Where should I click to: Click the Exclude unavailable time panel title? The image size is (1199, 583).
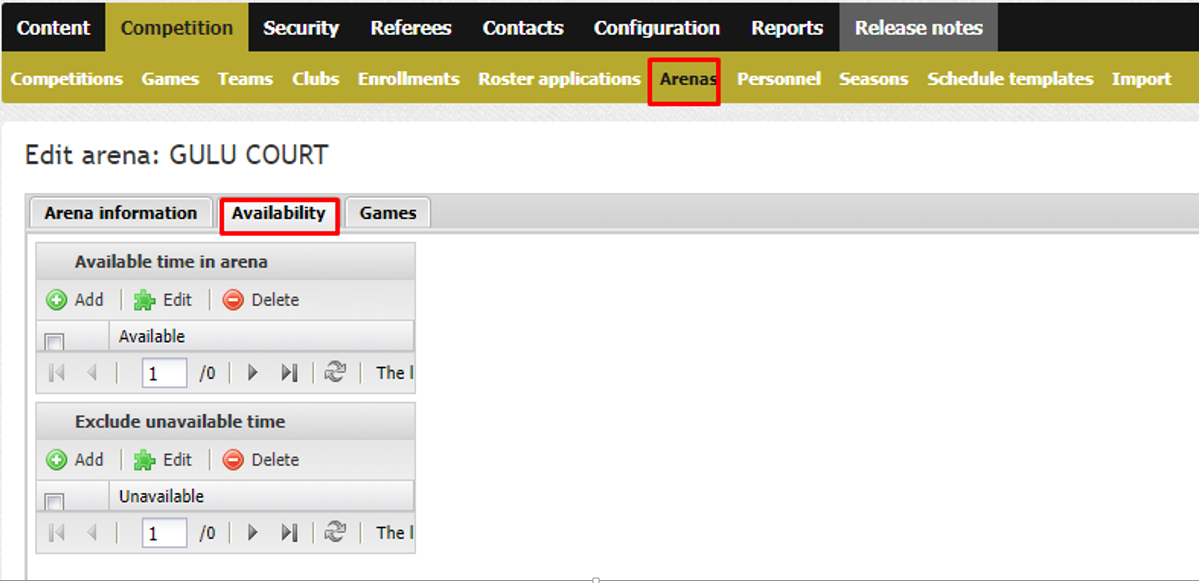(180, 422)
